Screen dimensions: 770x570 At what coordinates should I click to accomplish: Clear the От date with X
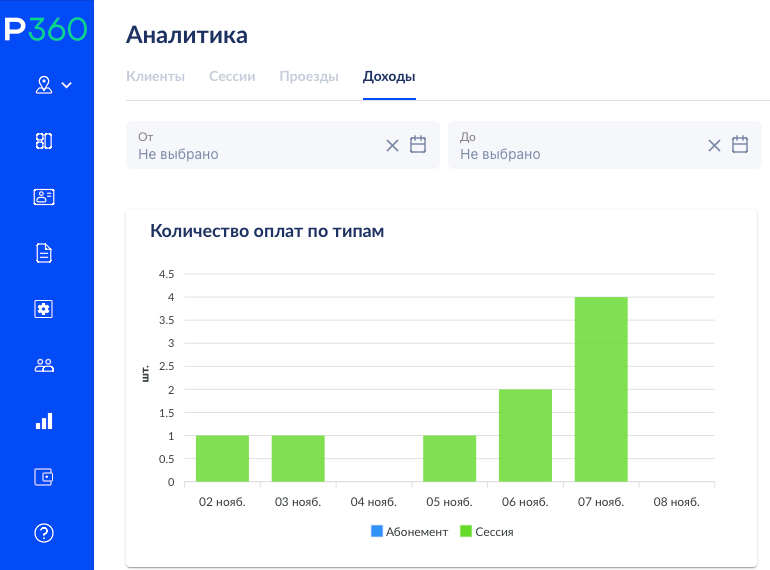point(392,145)
